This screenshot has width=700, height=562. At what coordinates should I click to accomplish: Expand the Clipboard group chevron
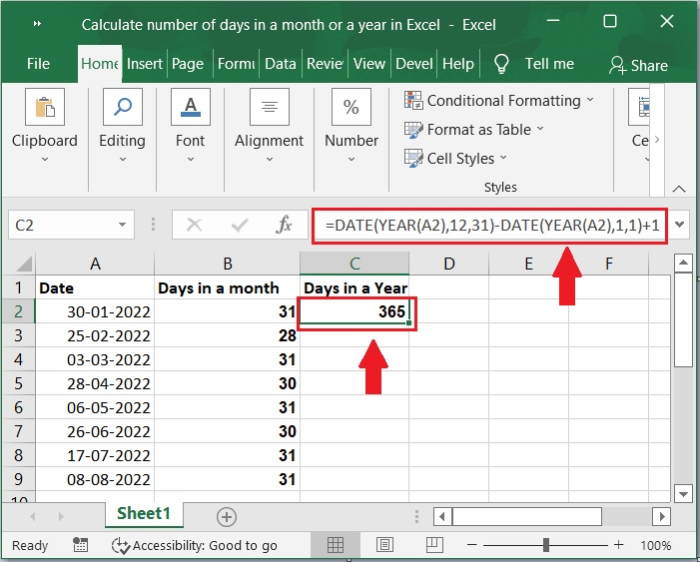[x=45, y=159]
